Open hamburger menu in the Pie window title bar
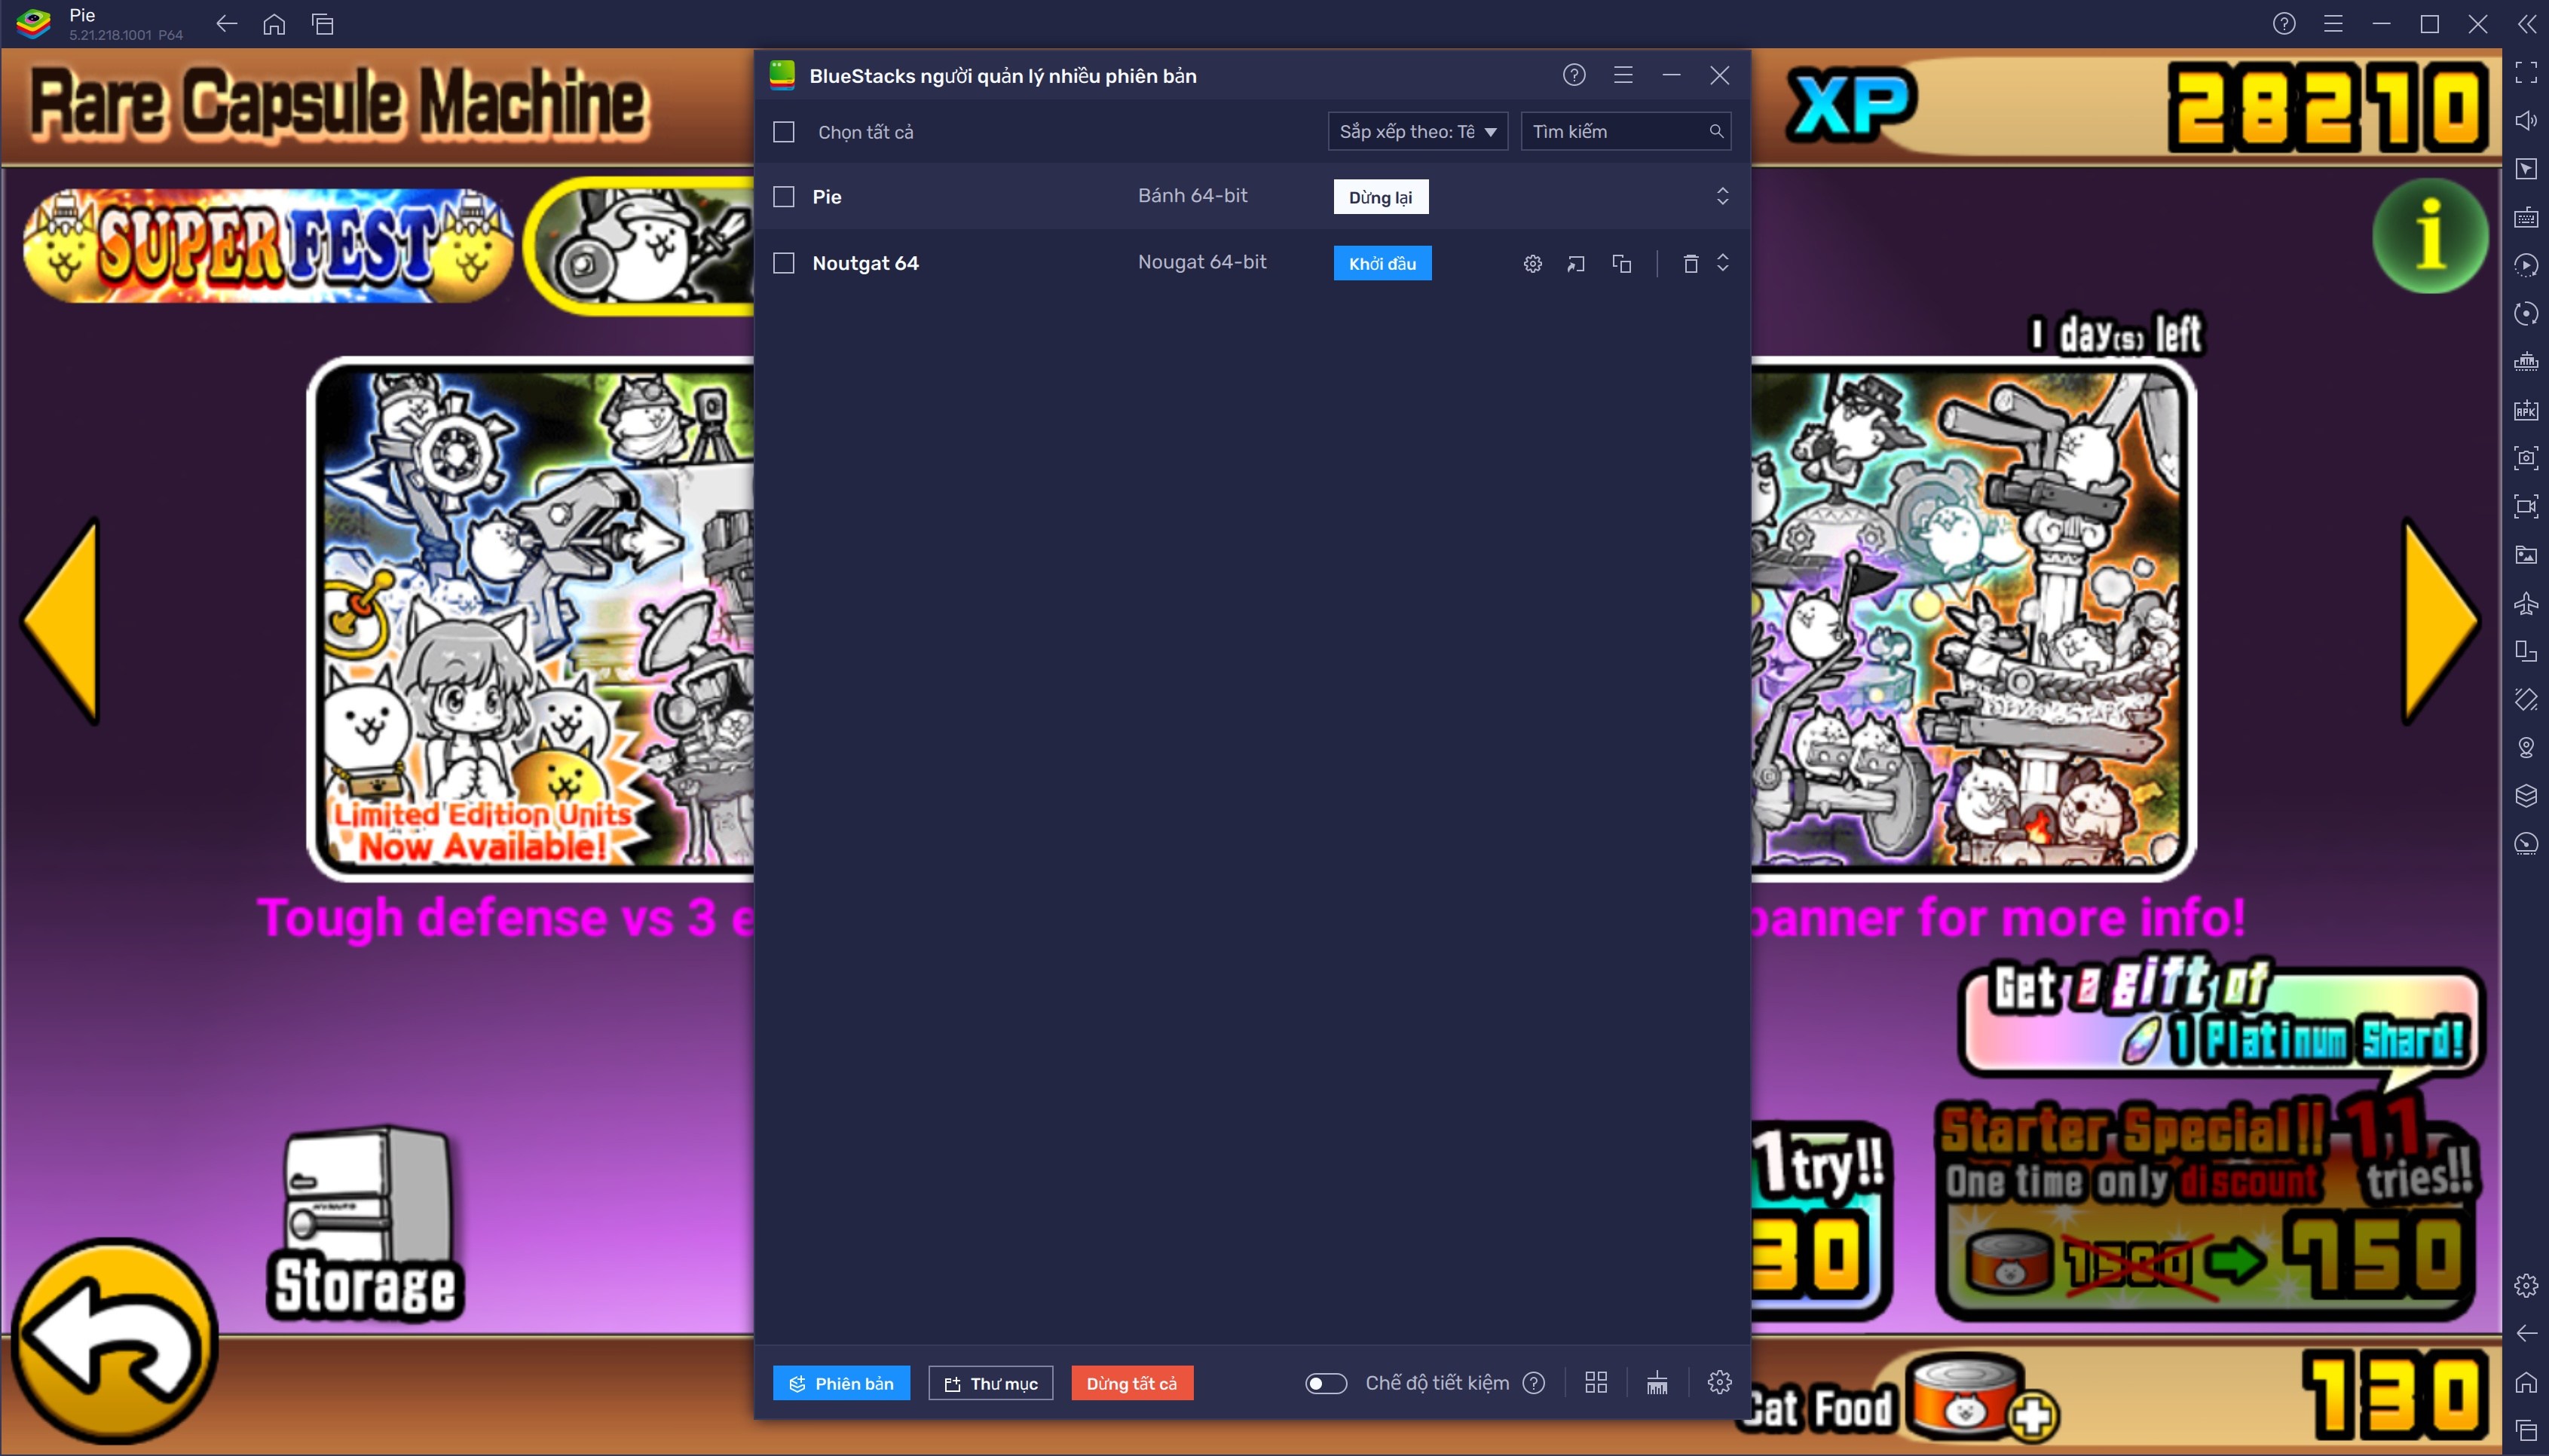 (2332, 23)
